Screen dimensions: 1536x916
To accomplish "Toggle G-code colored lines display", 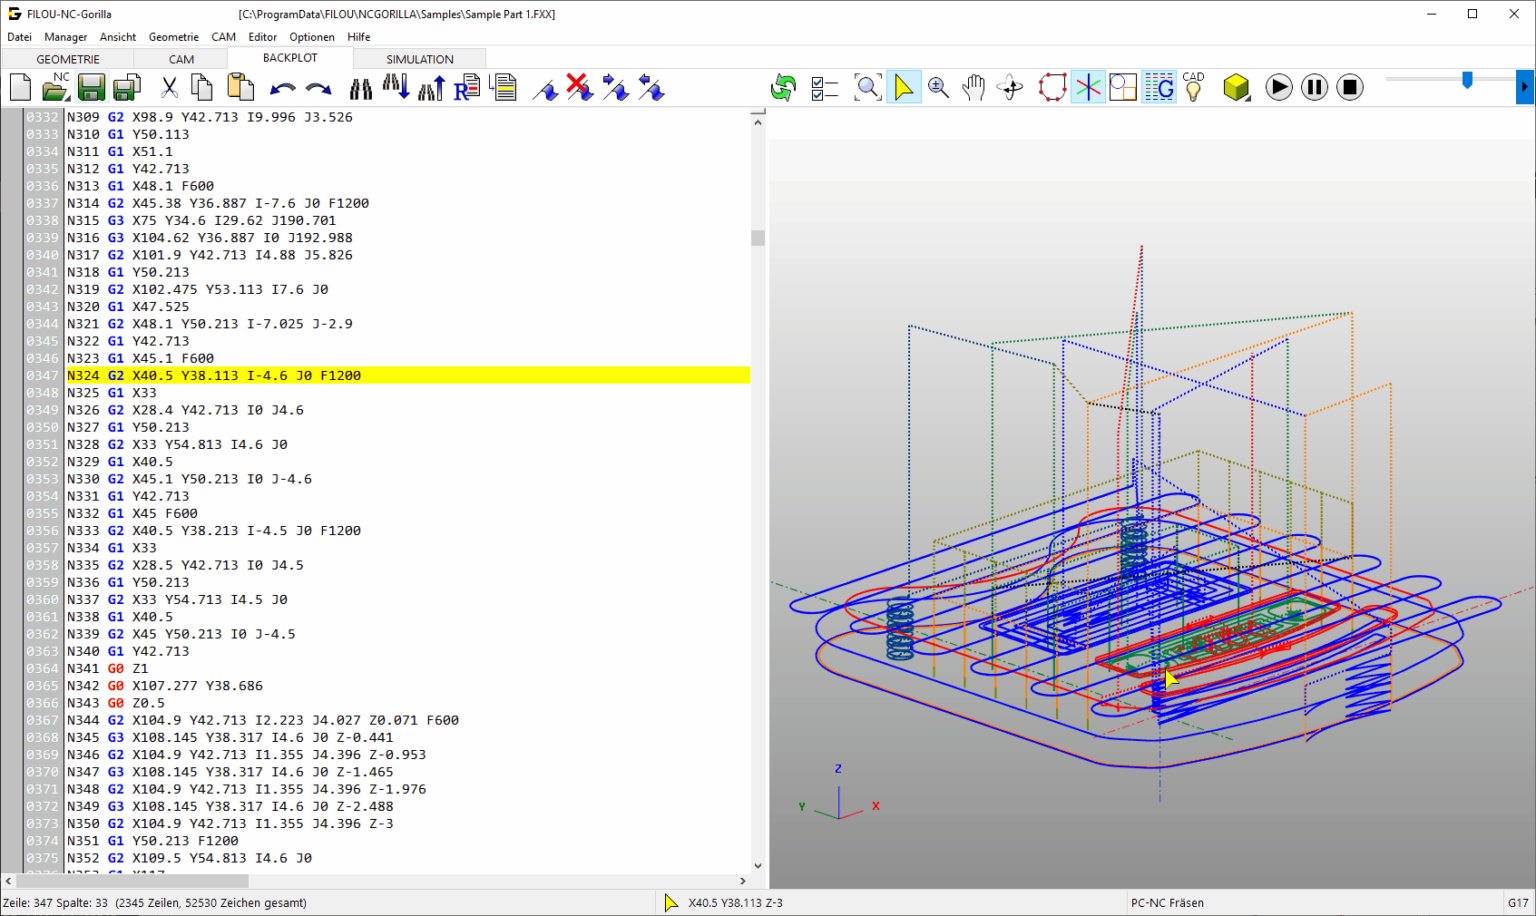I will [x=1159, y=88].
